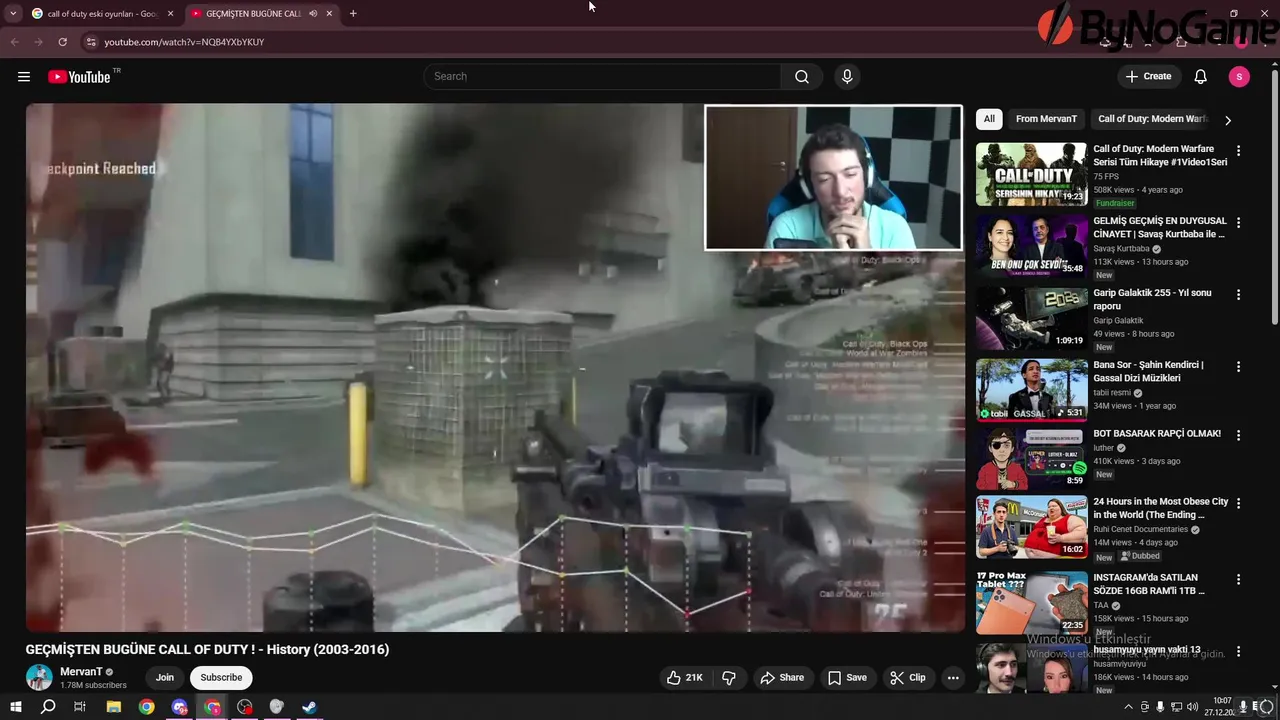This screenshot has height=720, width=1280.
Task: Dislike the video with thumbs down
Action: pos(729,678)
